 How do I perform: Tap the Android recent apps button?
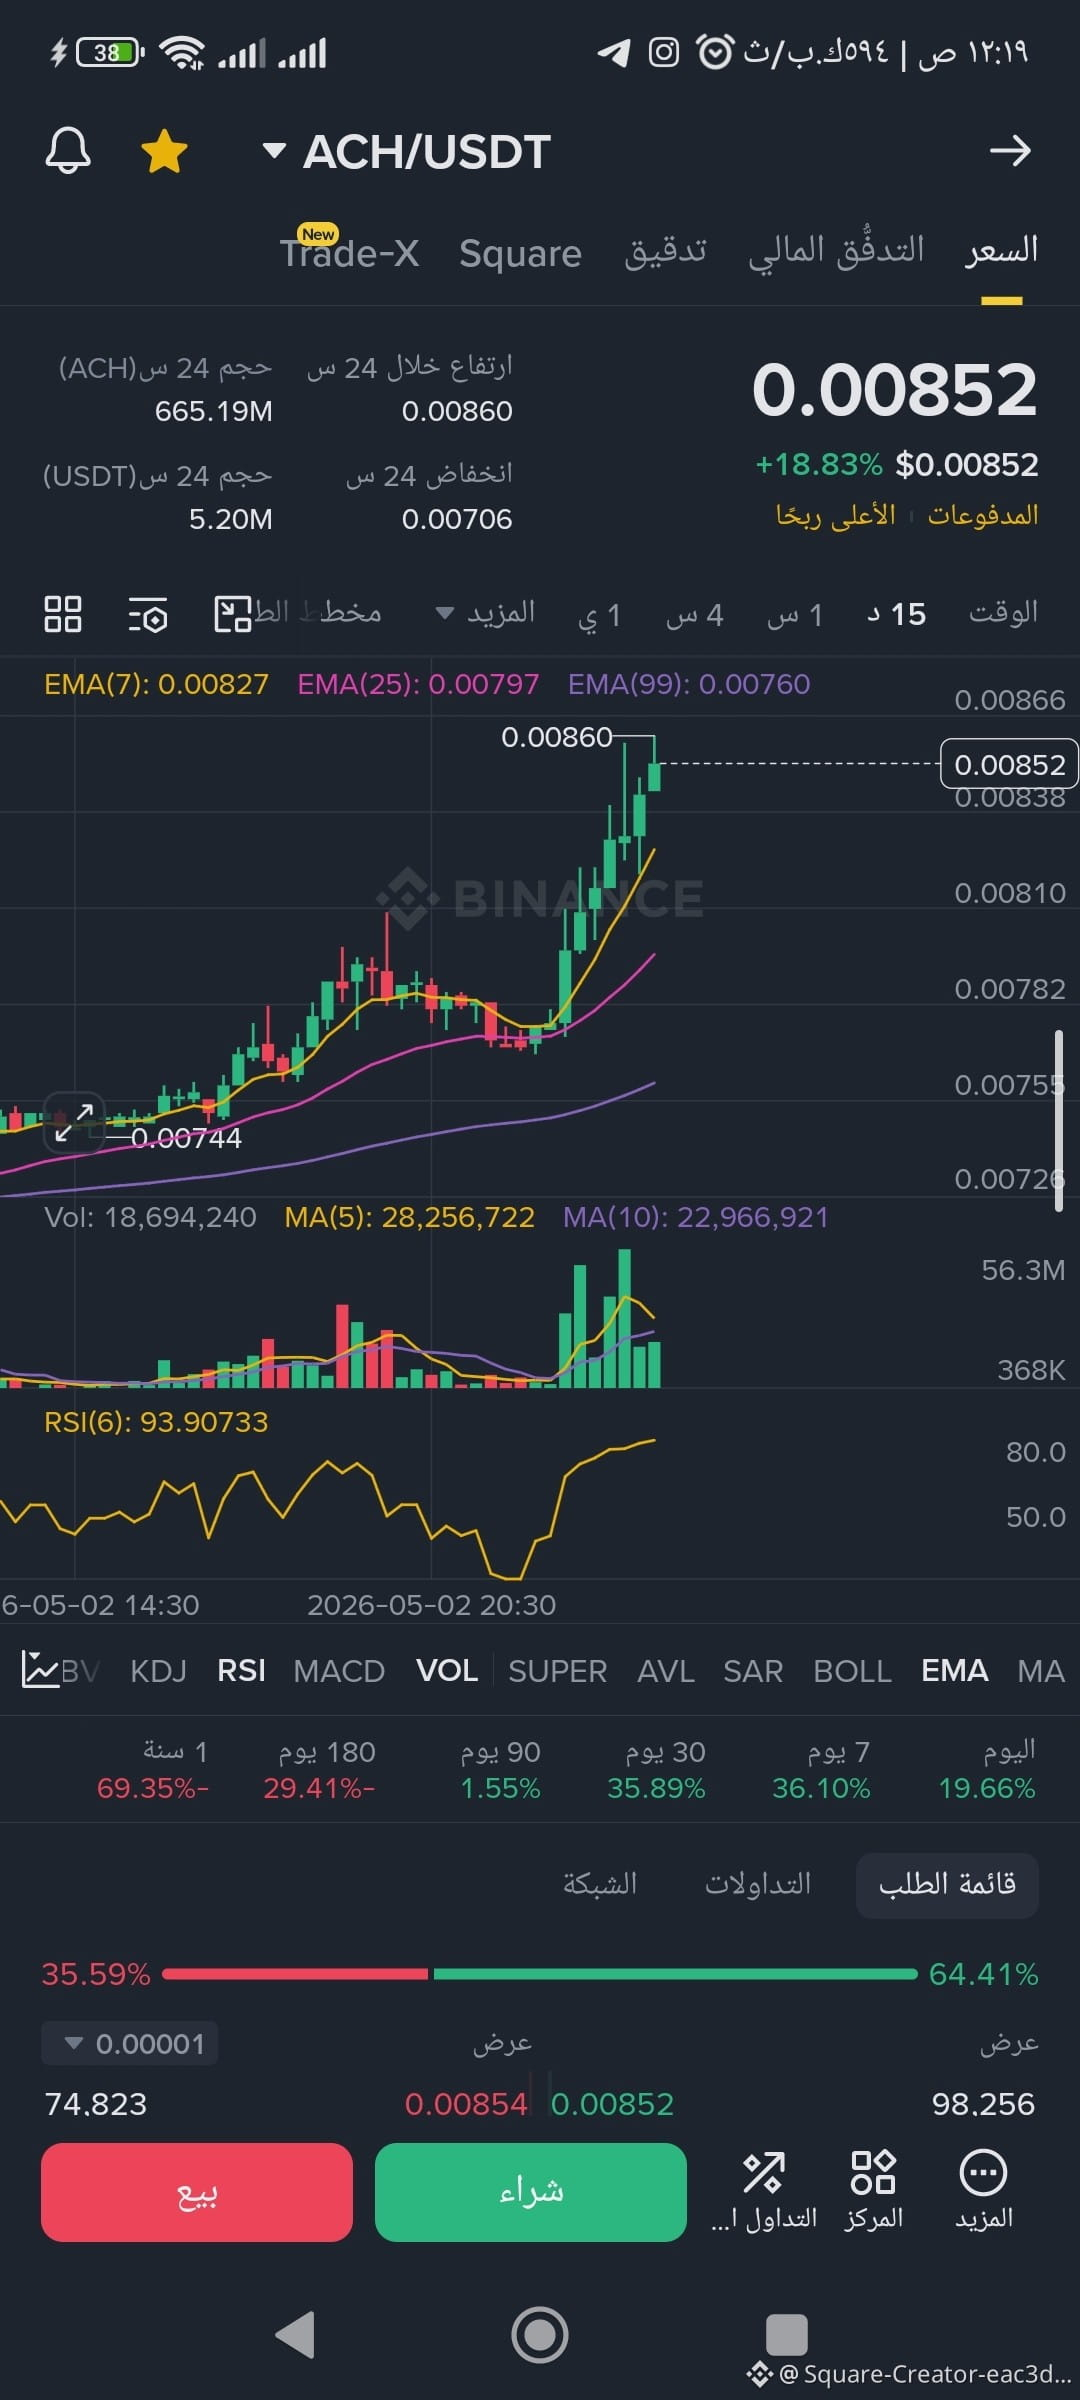[x=786, y=2335]
